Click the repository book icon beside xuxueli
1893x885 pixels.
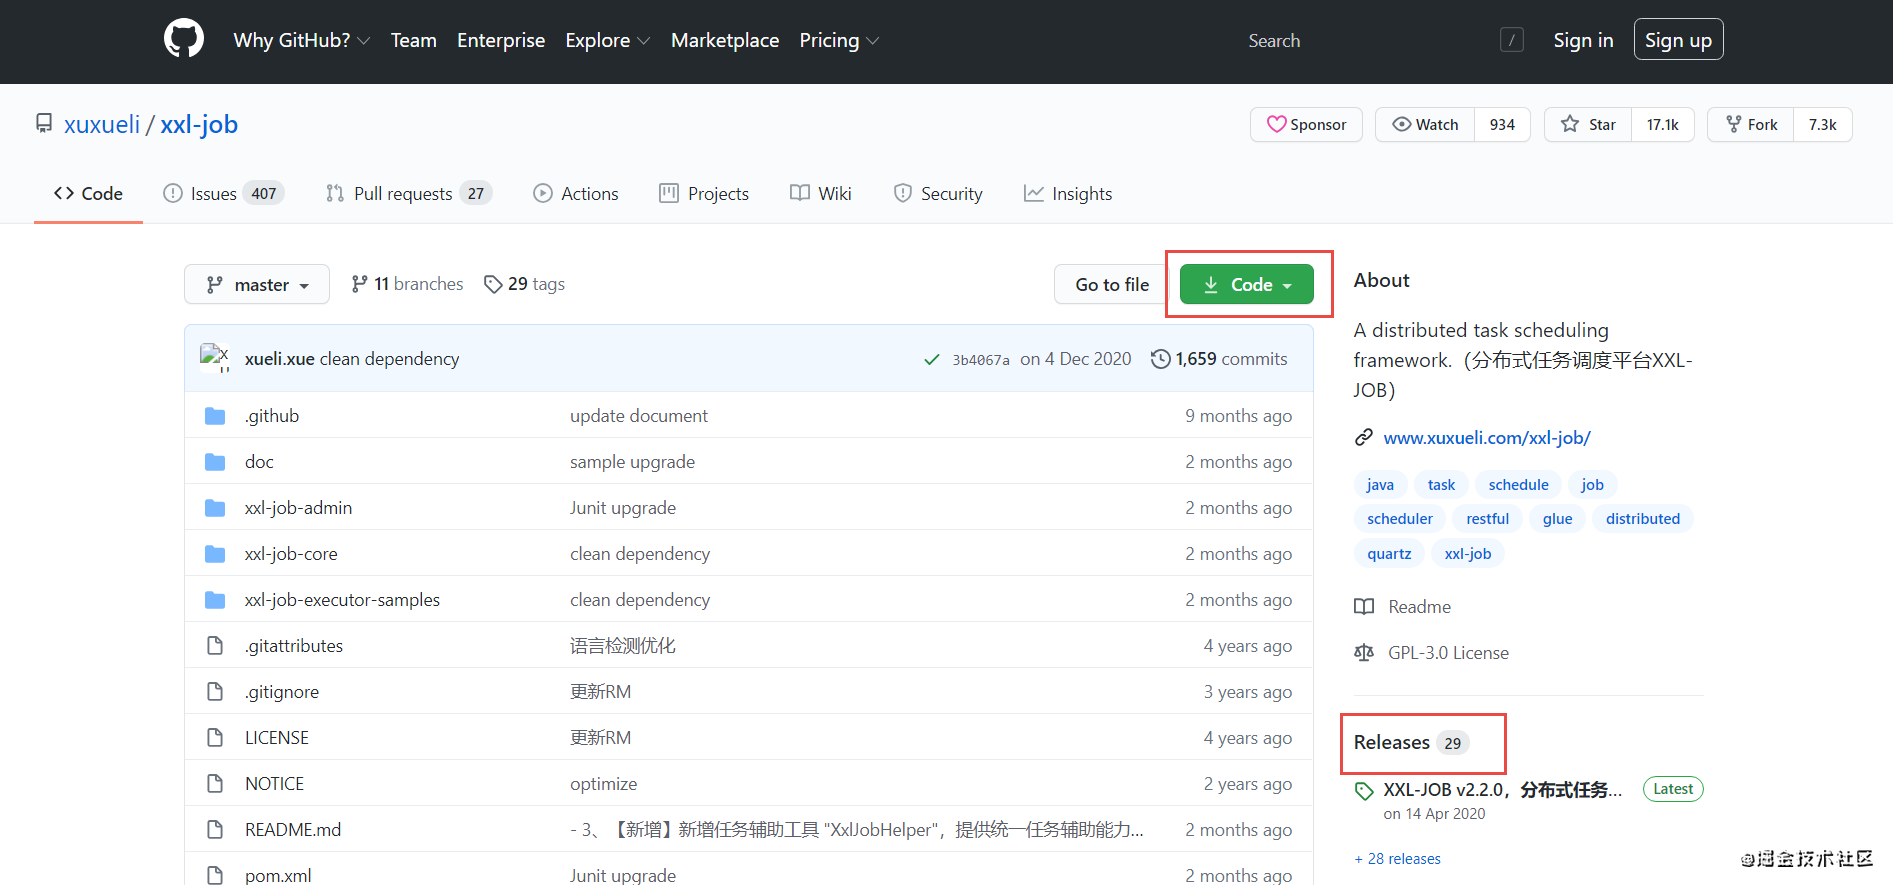click(44, 123)
